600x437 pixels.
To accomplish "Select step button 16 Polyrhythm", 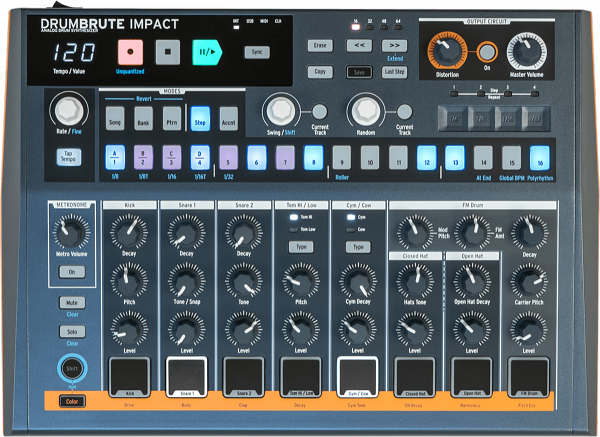I will pyautogui.click(x=540, y=157).
